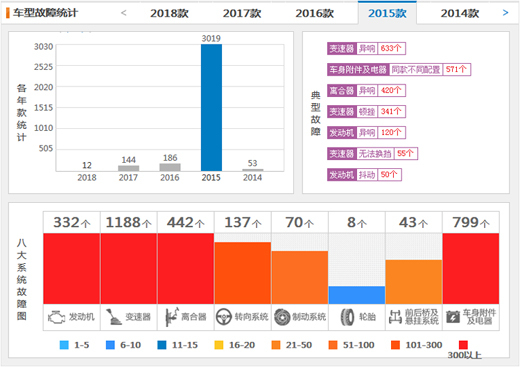Click the 8个 count label
The width and height of the screenshot is (520, 367).
click(357, 222)
